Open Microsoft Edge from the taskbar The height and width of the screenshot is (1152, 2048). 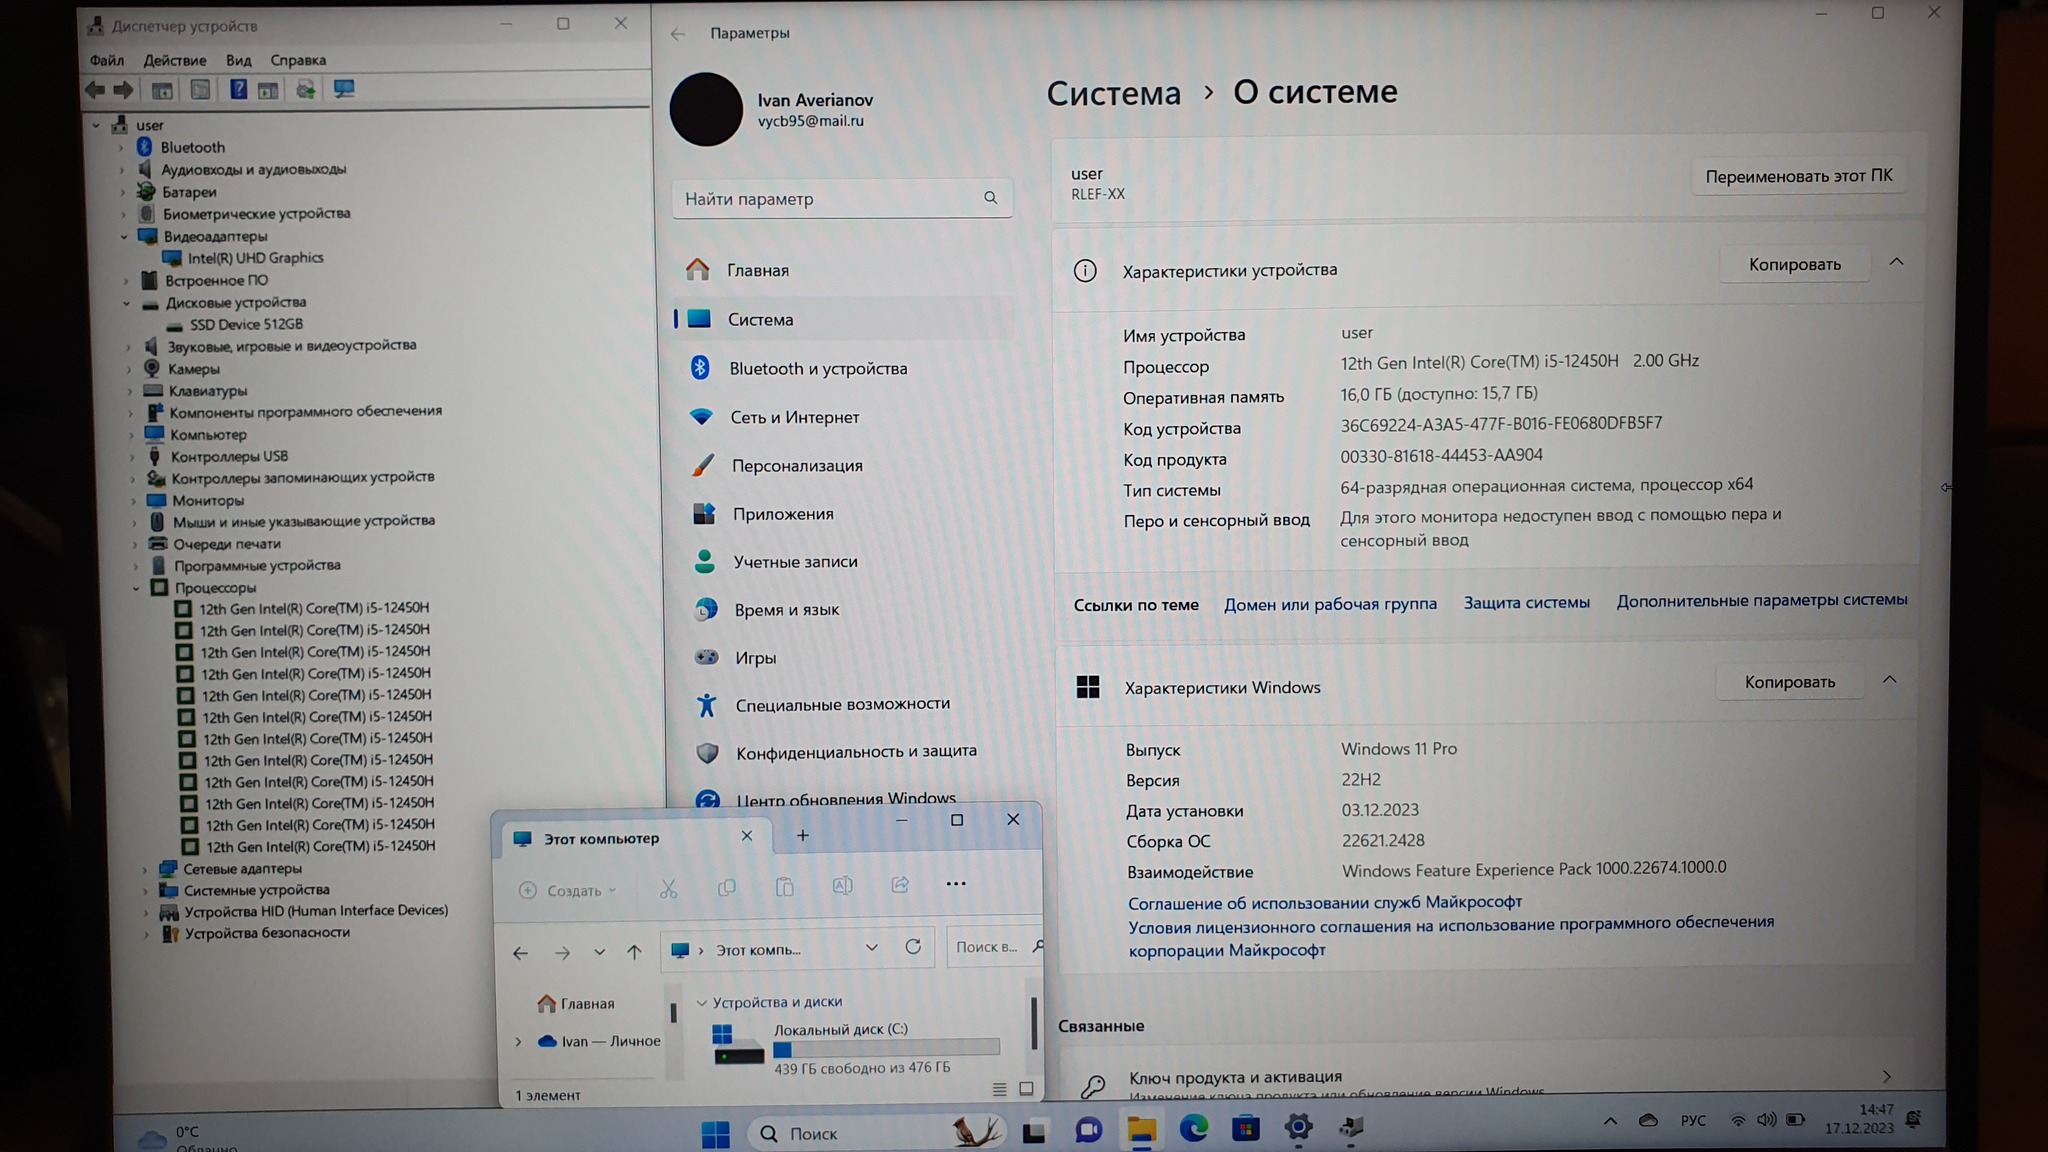click(x=1193, y=1129)
